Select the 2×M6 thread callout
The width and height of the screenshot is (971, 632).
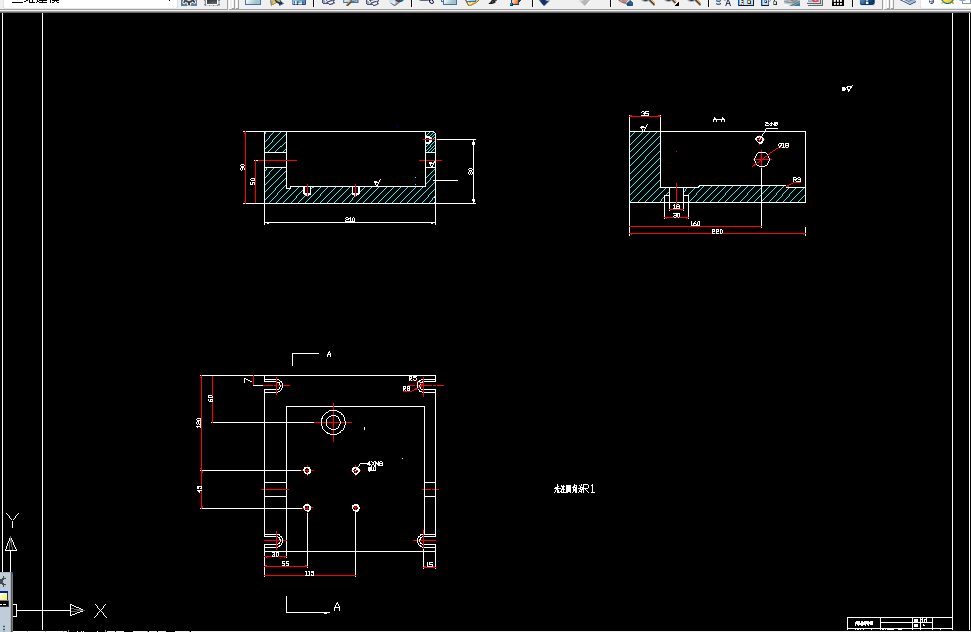(x=771, y=124)
